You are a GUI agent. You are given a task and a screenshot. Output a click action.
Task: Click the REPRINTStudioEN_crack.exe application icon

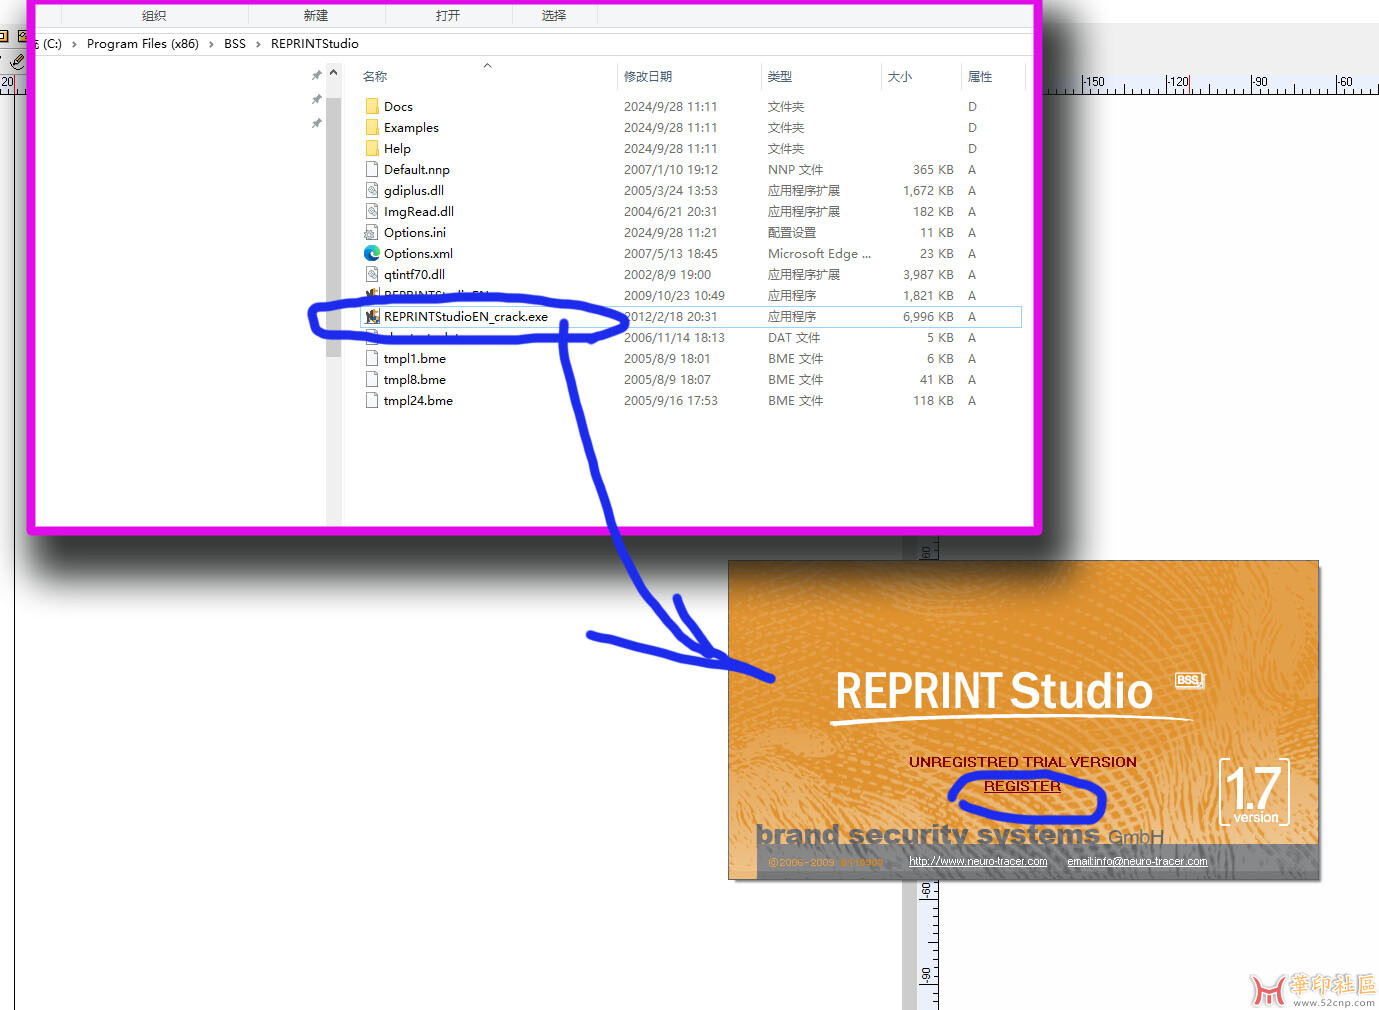[x=372, y=316]
